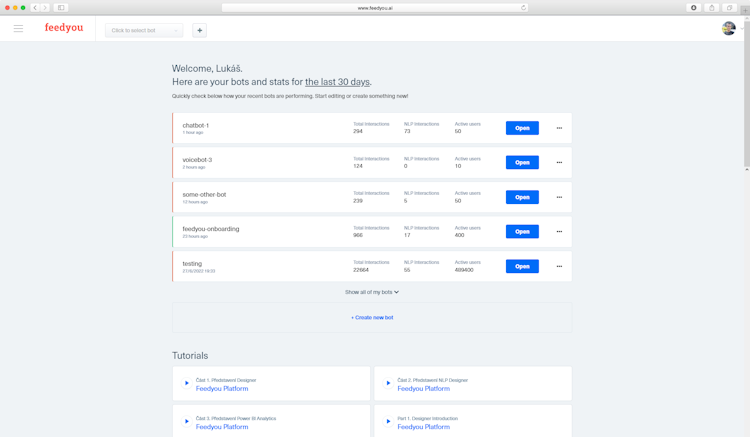750x437 pixels.
Task: Show more options for voicebot-3
Action: [559, 163]
